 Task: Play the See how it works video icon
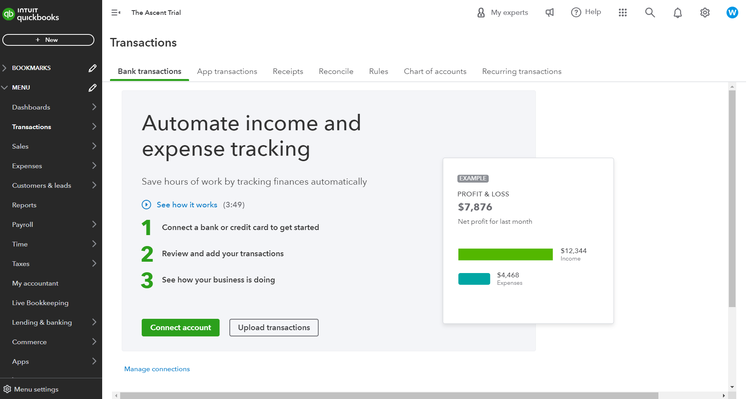tap(146, 205)
